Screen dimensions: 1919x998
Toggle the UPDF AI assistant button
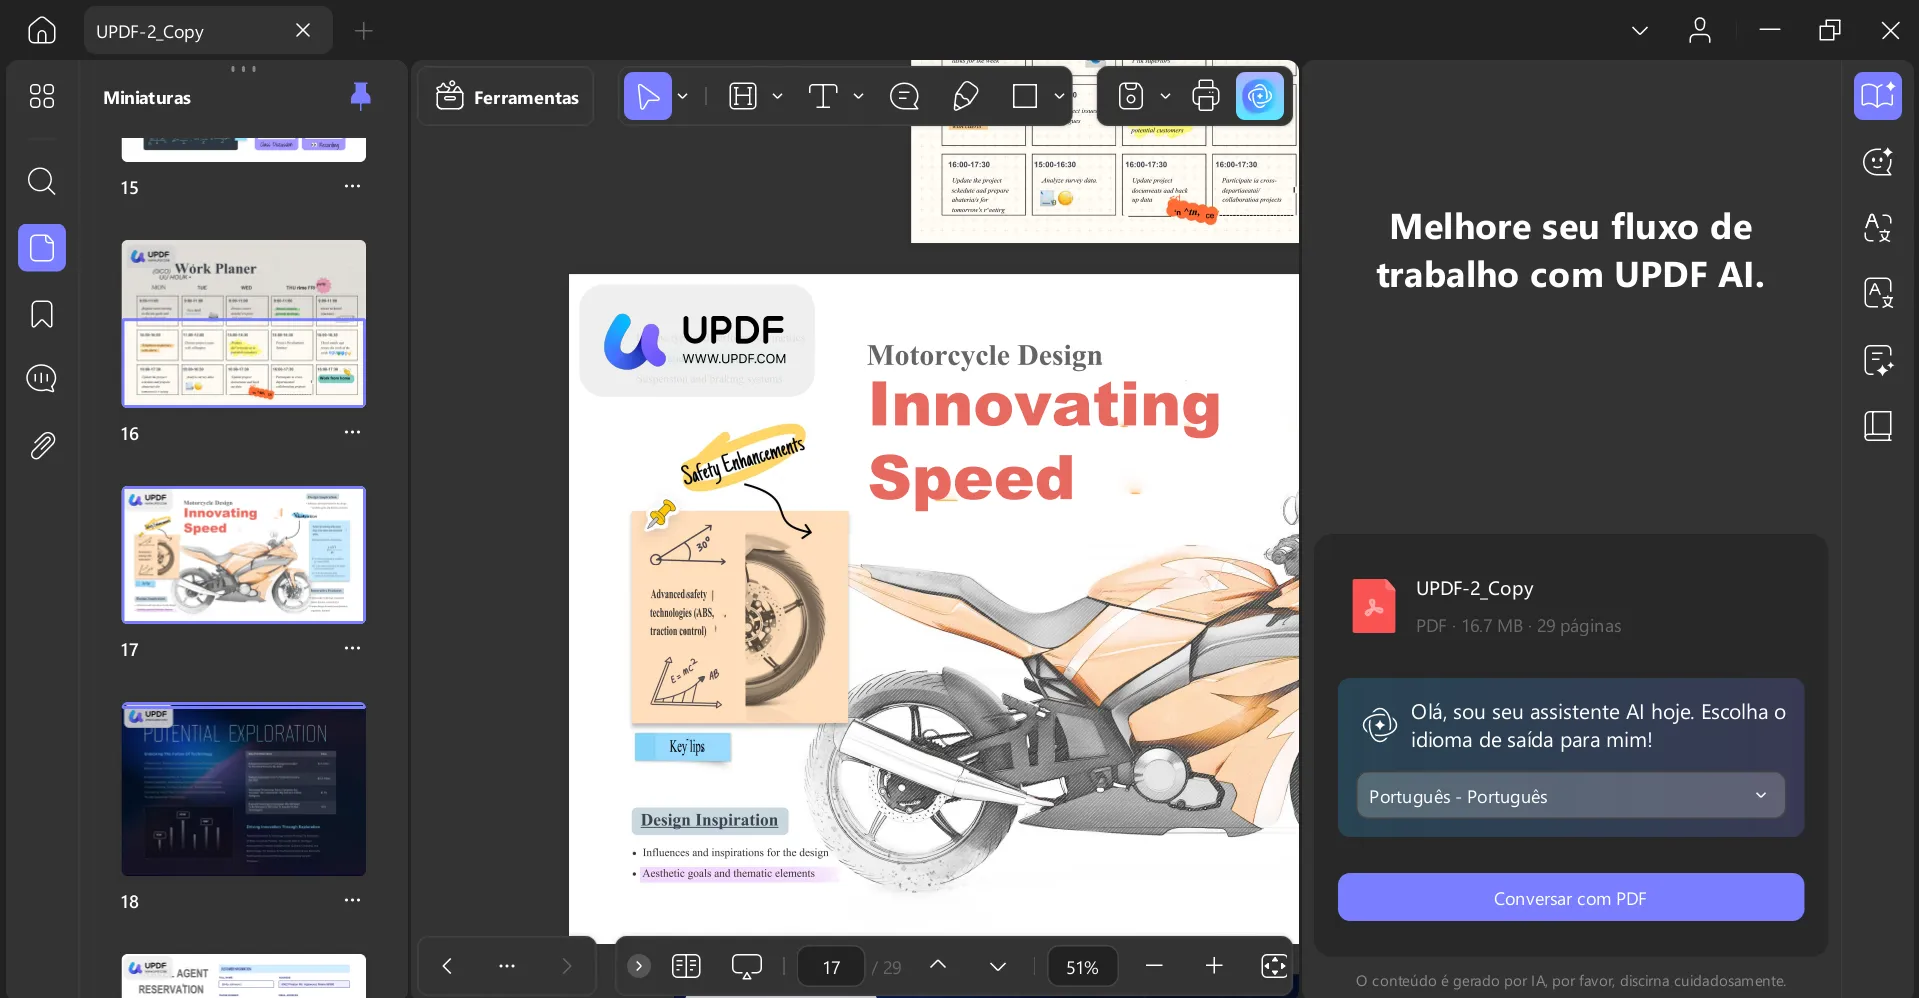pos(1260,97)
